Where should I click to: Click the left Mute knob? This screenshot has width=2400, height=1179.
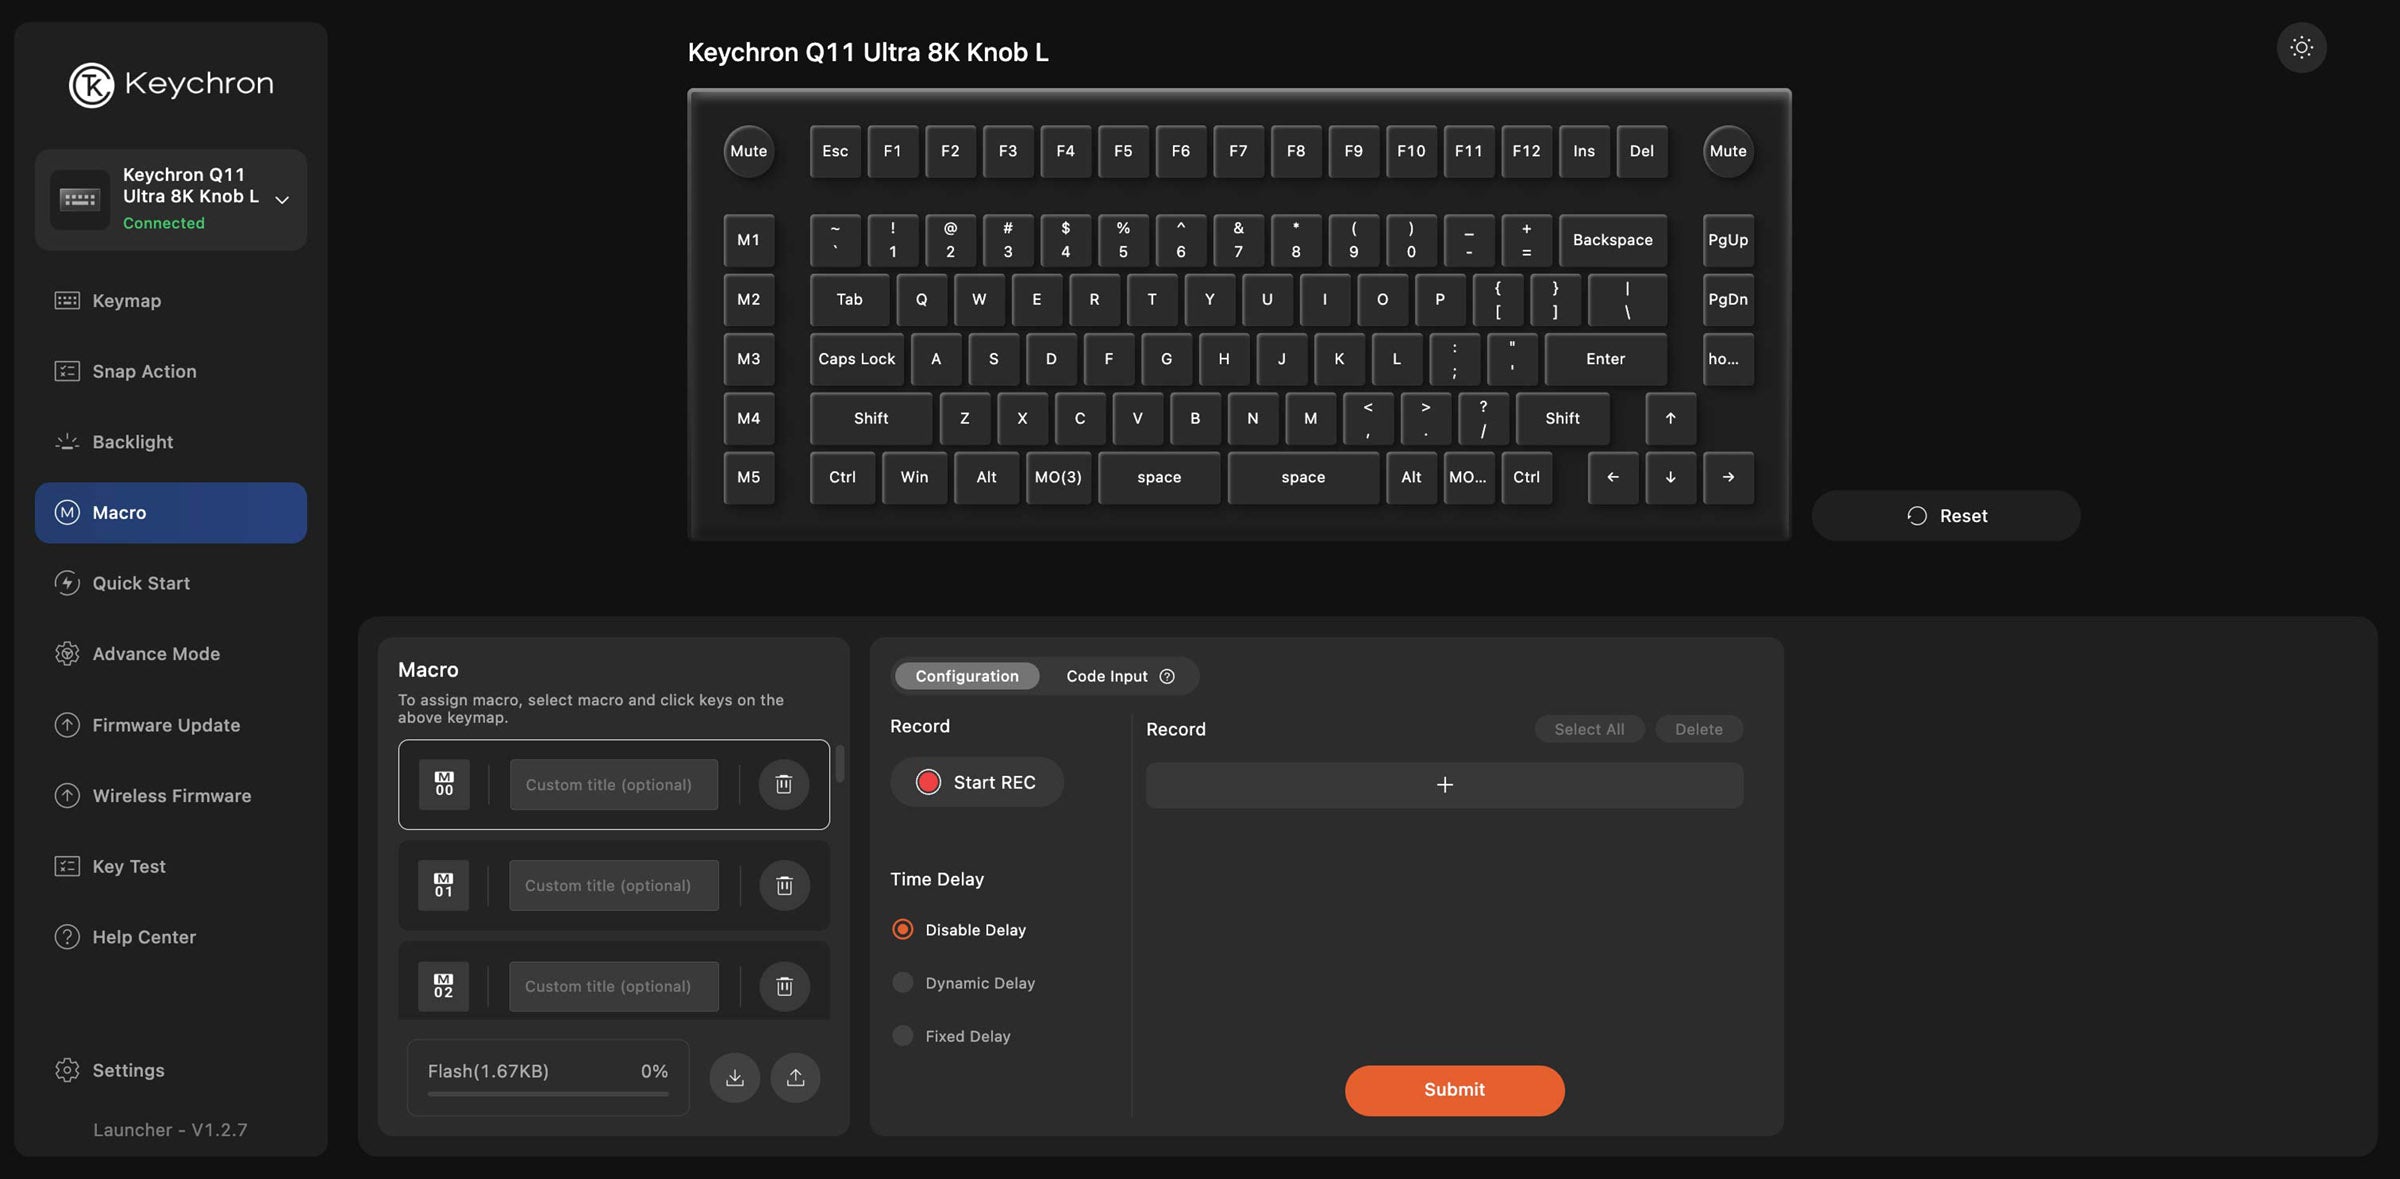[748, 151]
